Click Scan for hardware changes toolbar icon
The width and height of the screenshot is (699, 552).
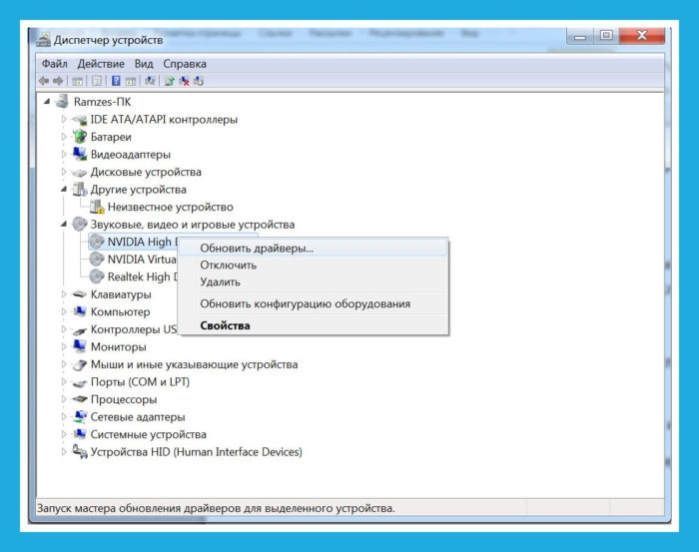150,81
